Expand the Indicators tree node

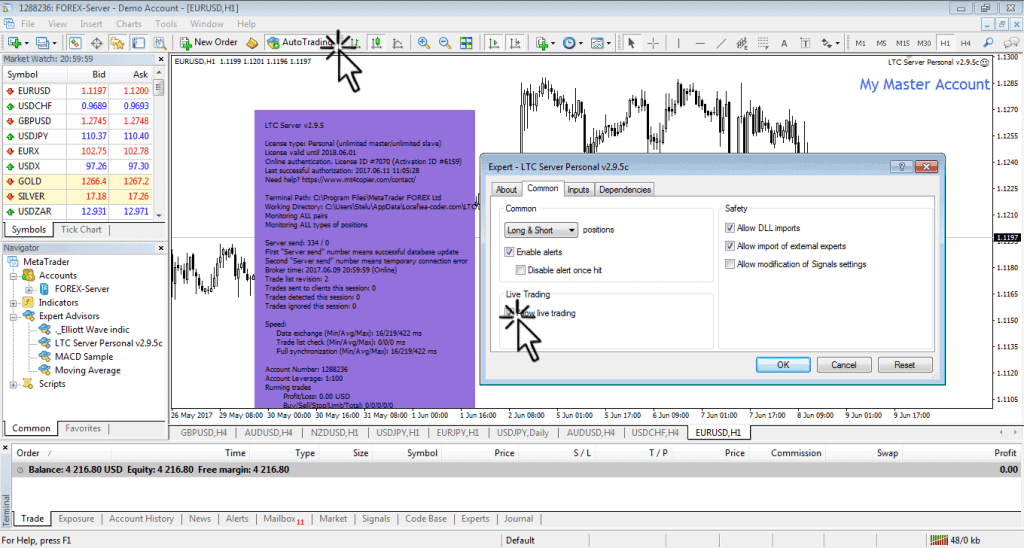point(13,303)
